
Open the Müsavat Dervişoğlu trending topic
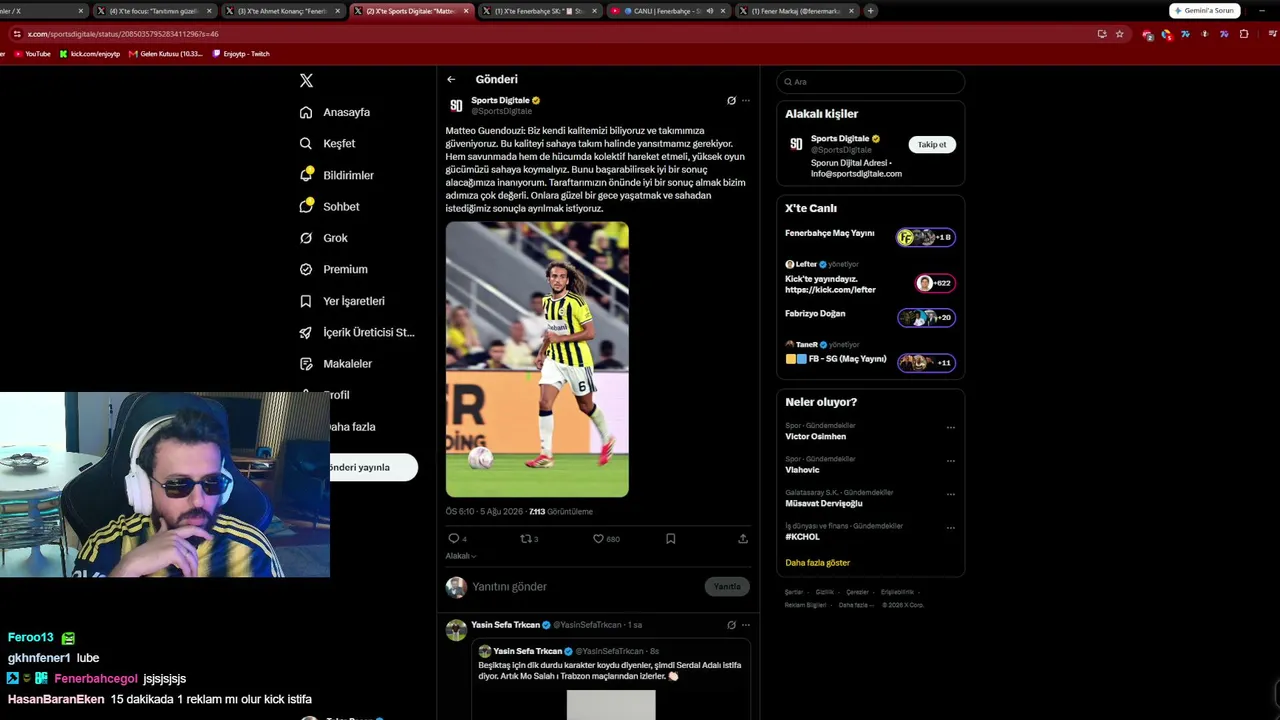[x=824, y=504]
